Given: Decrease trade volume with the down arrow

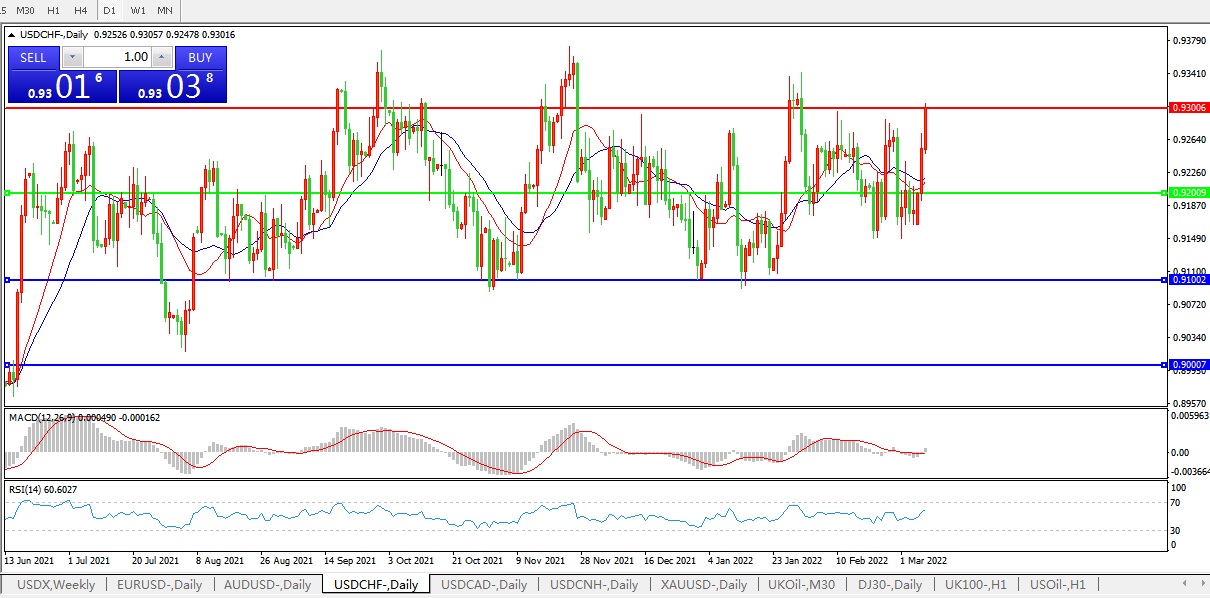Looking at the screenshot, I should (x=72, y=57).
